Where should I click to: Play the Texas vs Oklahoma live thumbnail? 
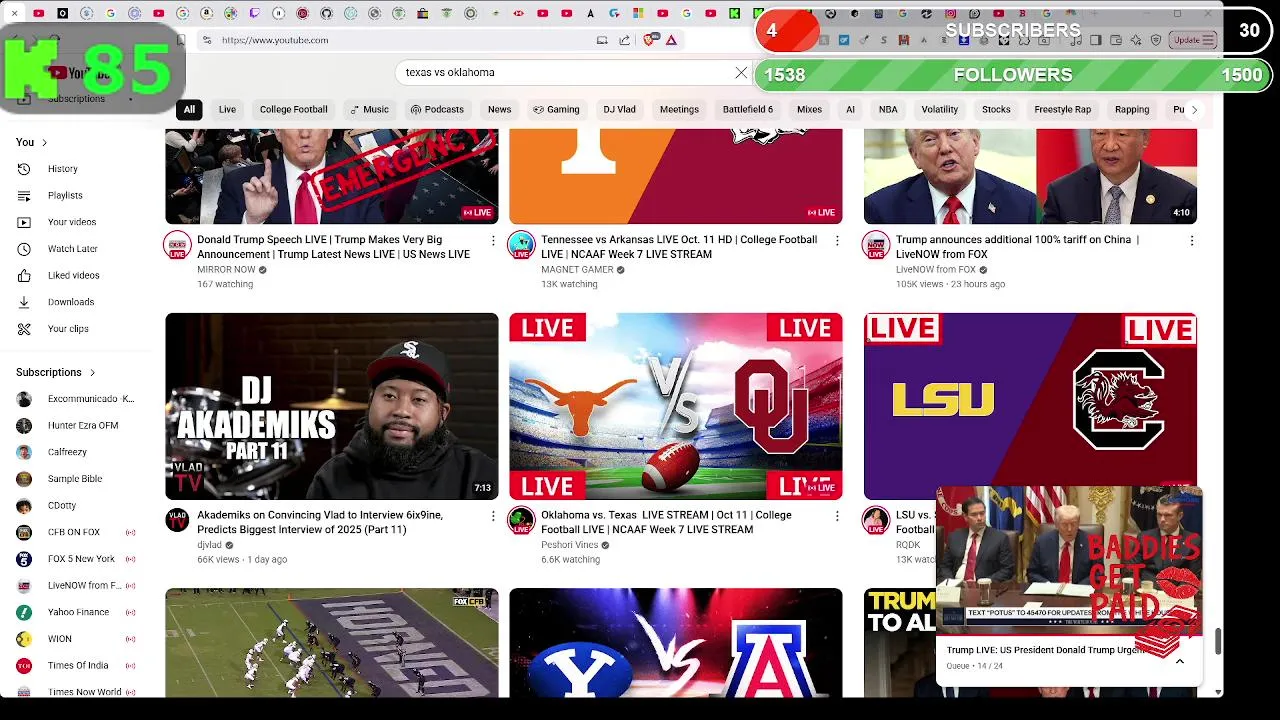tap(676, 406)
